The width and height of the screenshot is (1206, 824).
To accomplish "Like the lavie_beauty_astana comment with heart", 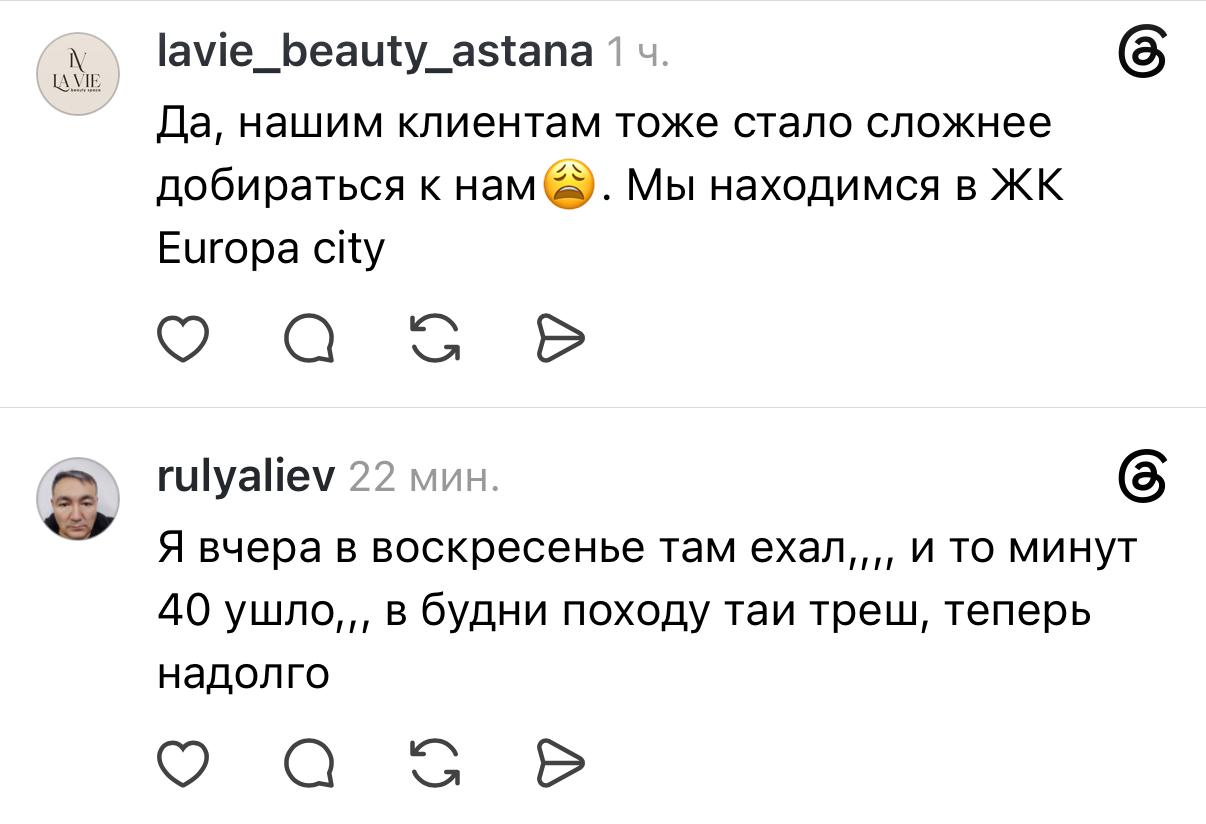I will [184, 342].
